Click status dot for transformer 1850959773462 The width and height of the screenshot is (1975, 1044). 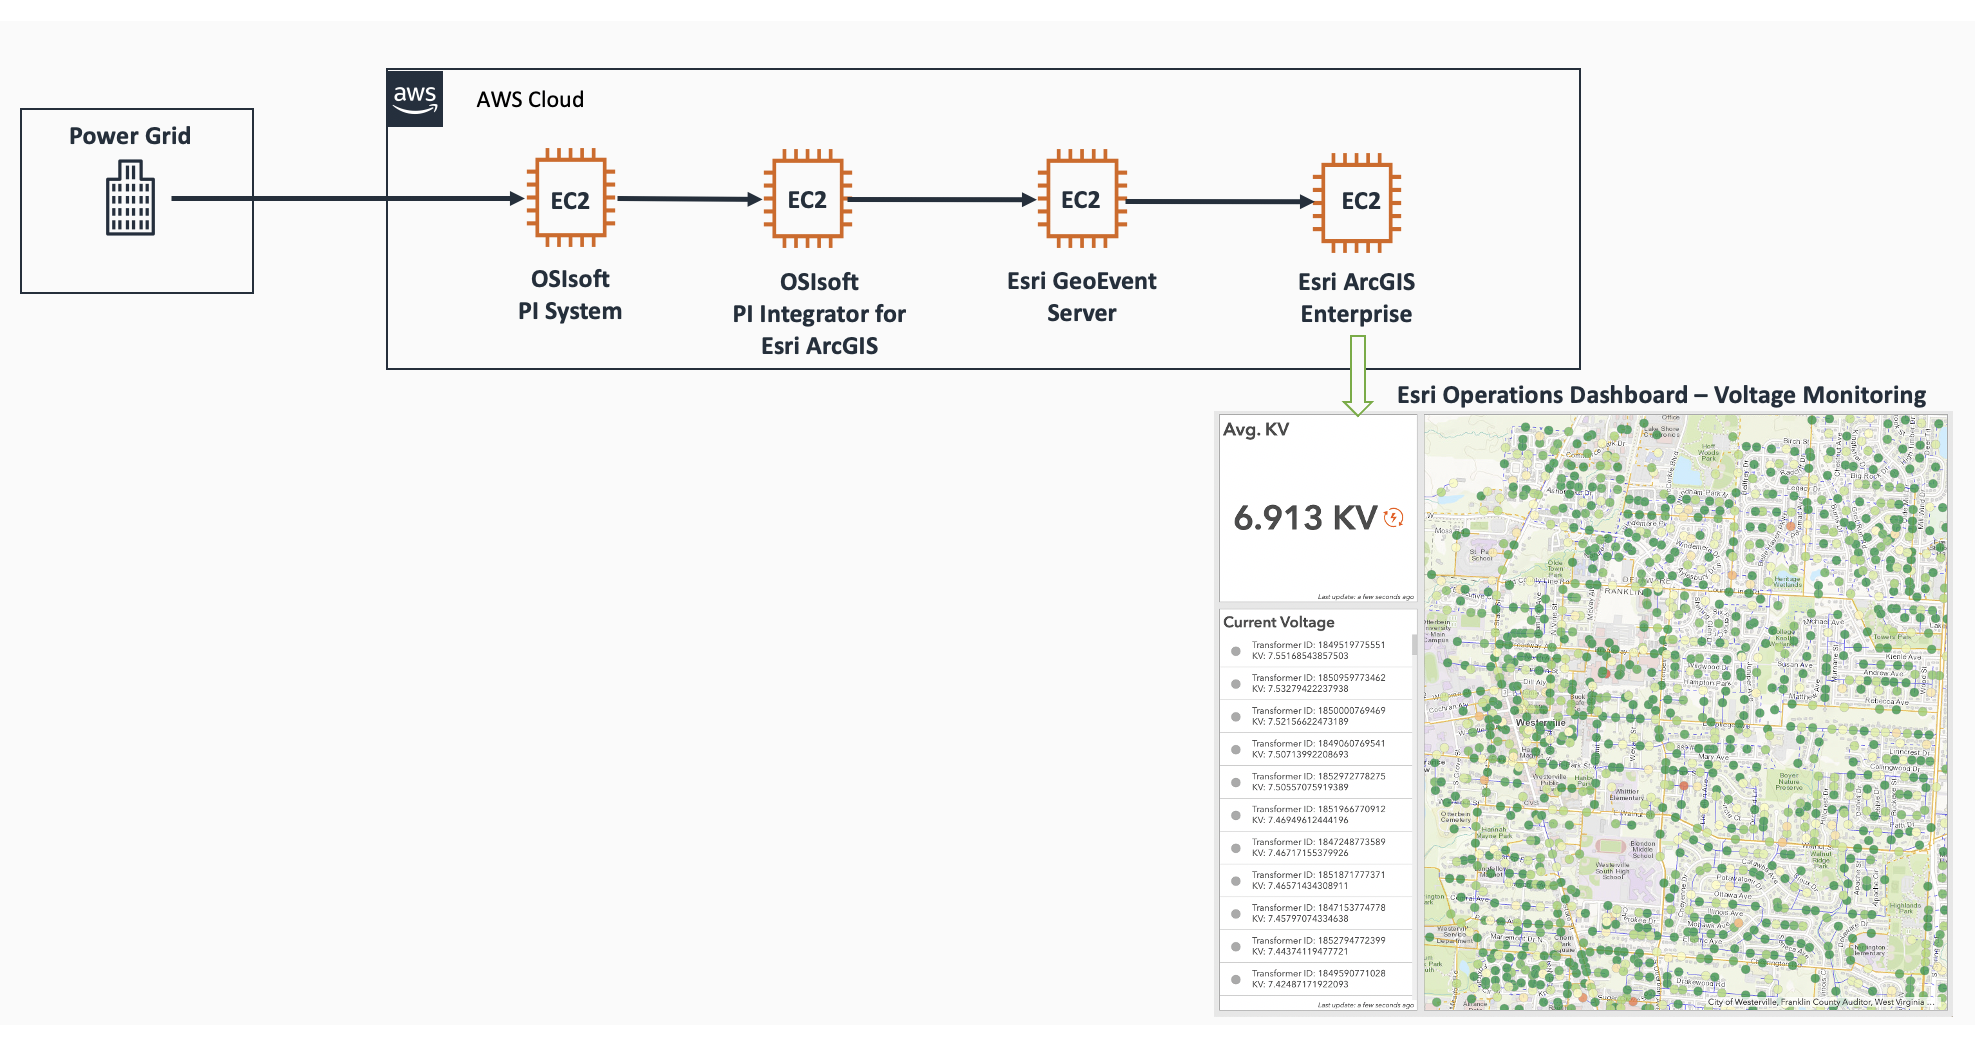click(x=1236, y=684)
